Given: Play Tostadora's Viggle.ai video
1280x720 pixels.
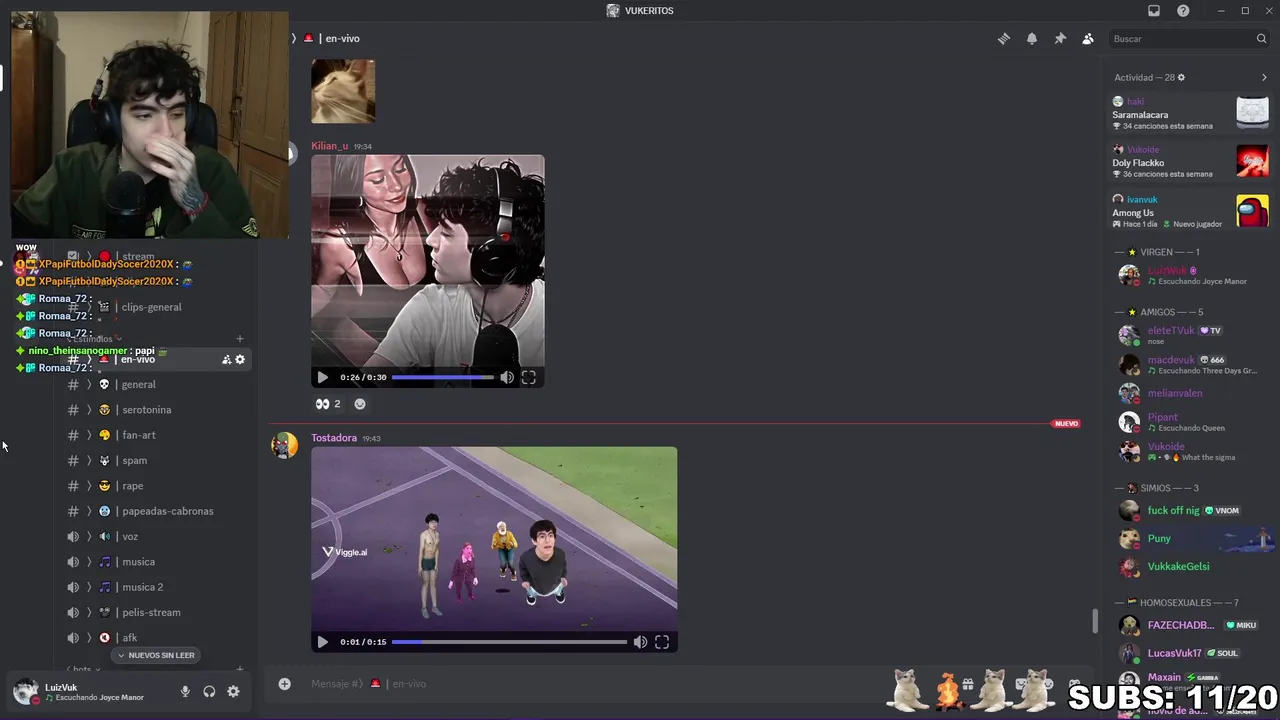Looking at the screenshot, I should tap(322, 642).
